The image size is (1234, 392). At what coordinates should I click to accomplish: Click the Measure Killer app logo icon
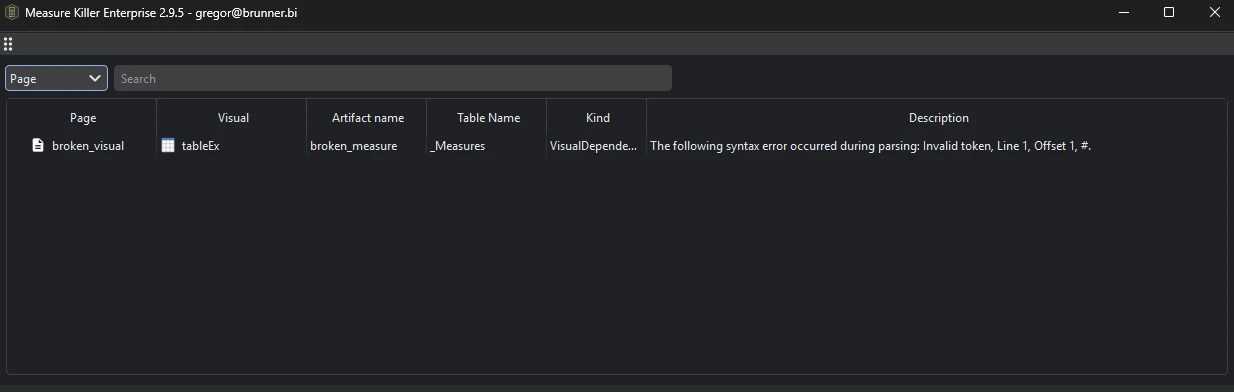pos(13,13)
